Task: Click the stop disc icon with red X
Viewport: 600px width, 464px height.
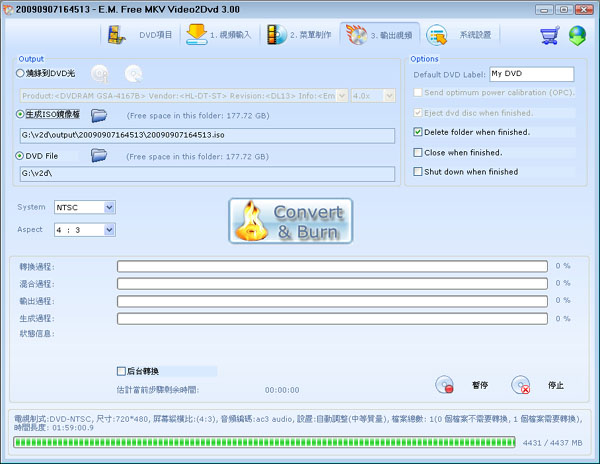Action: [521, 384]
